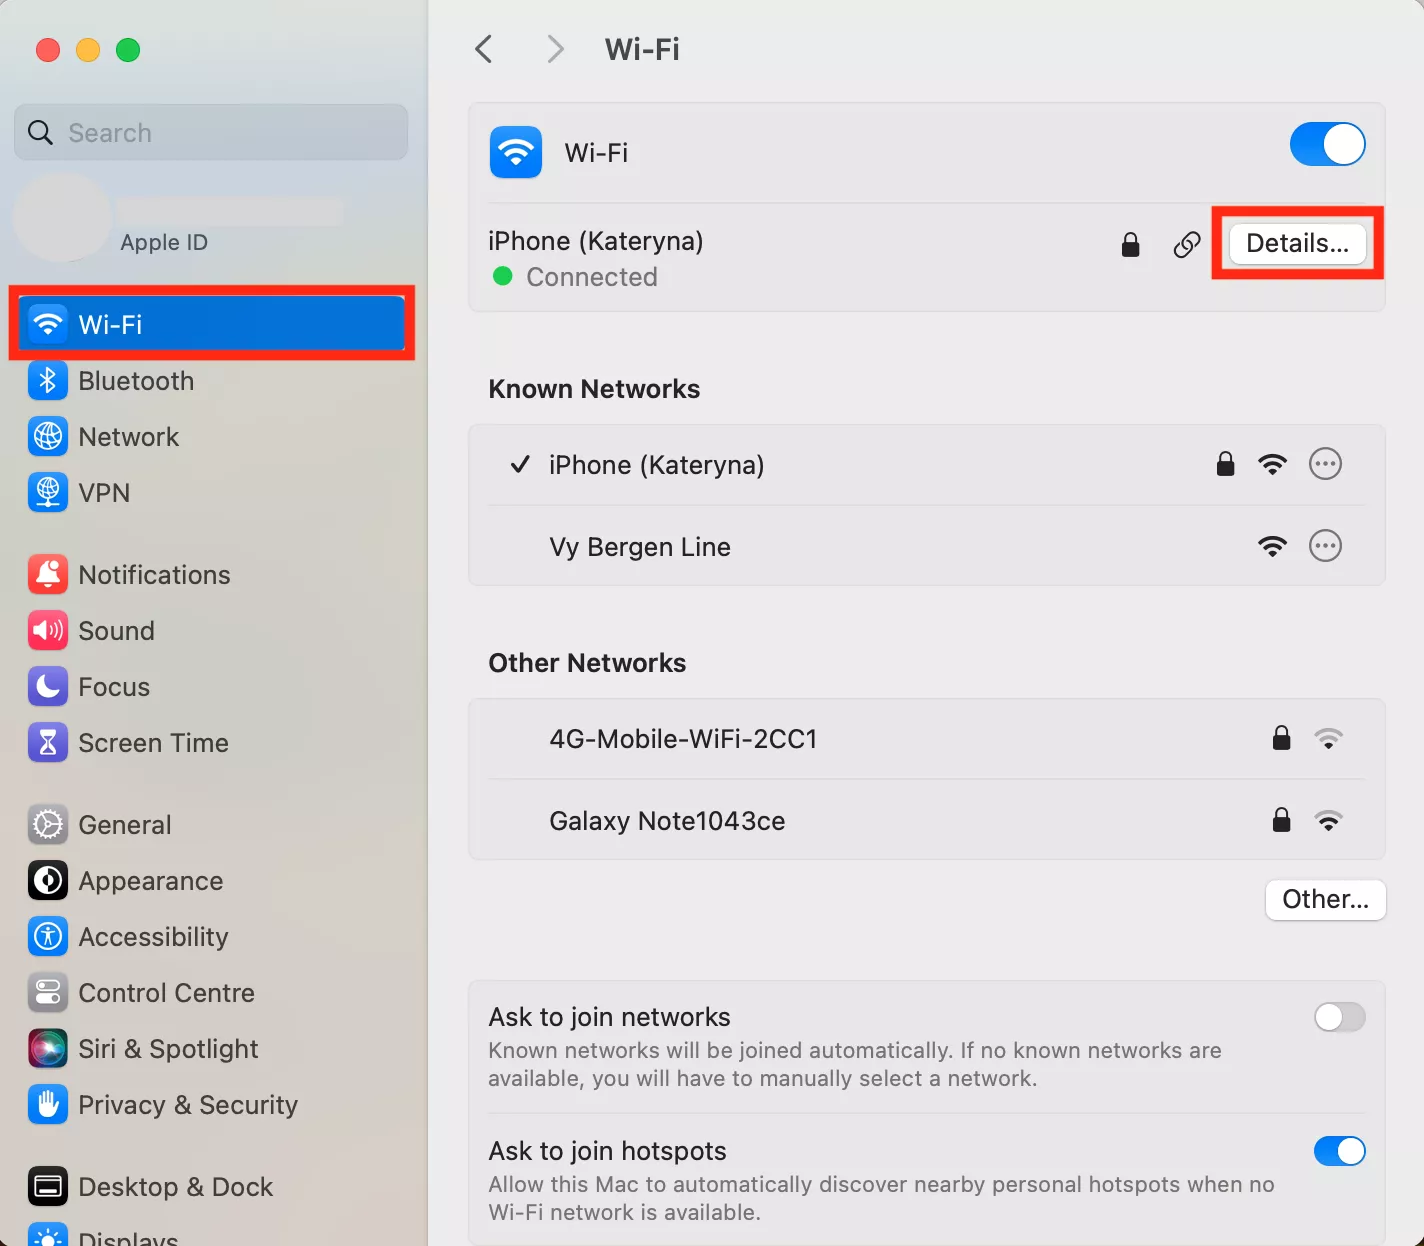Select General in the sidebar
1424x1246 pixels.
click(x=124, y=825)
